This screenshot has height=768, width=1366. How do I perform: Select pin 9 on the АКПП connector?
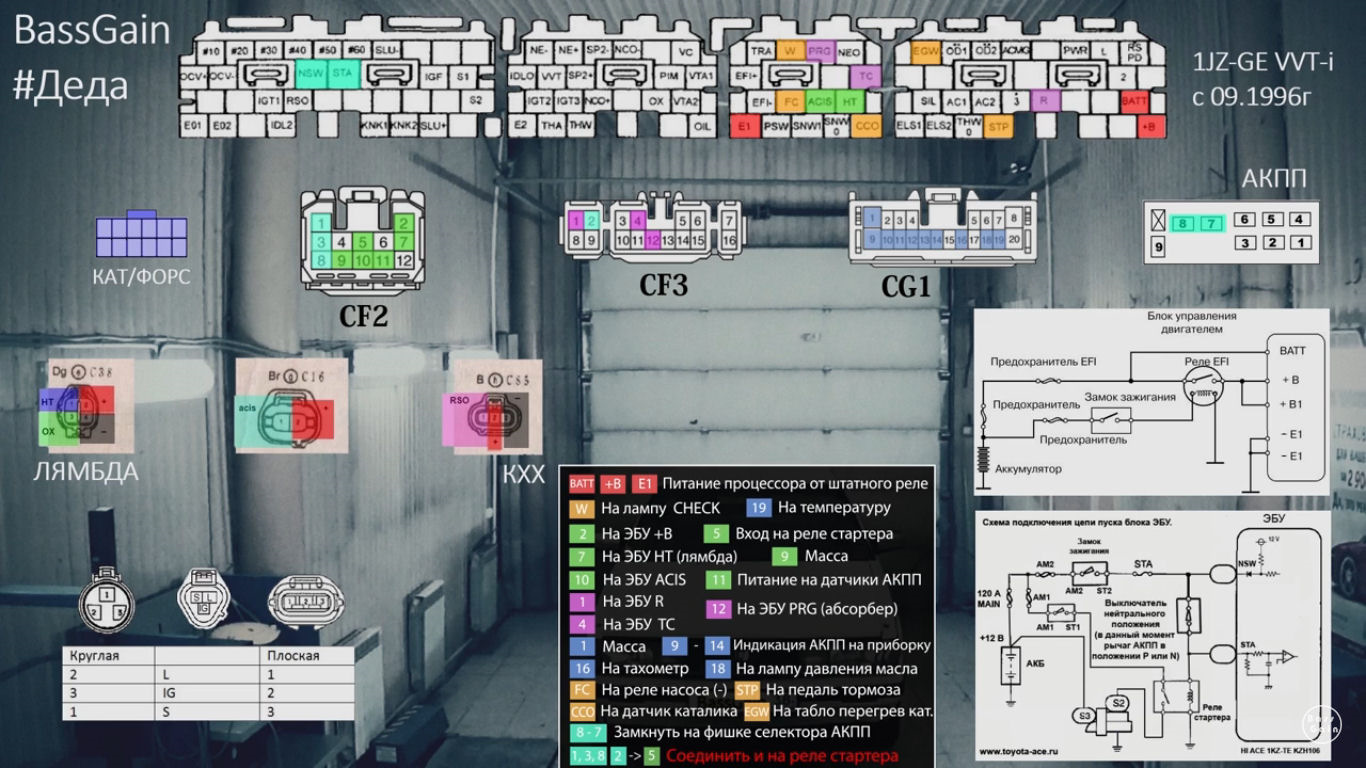1159,246
